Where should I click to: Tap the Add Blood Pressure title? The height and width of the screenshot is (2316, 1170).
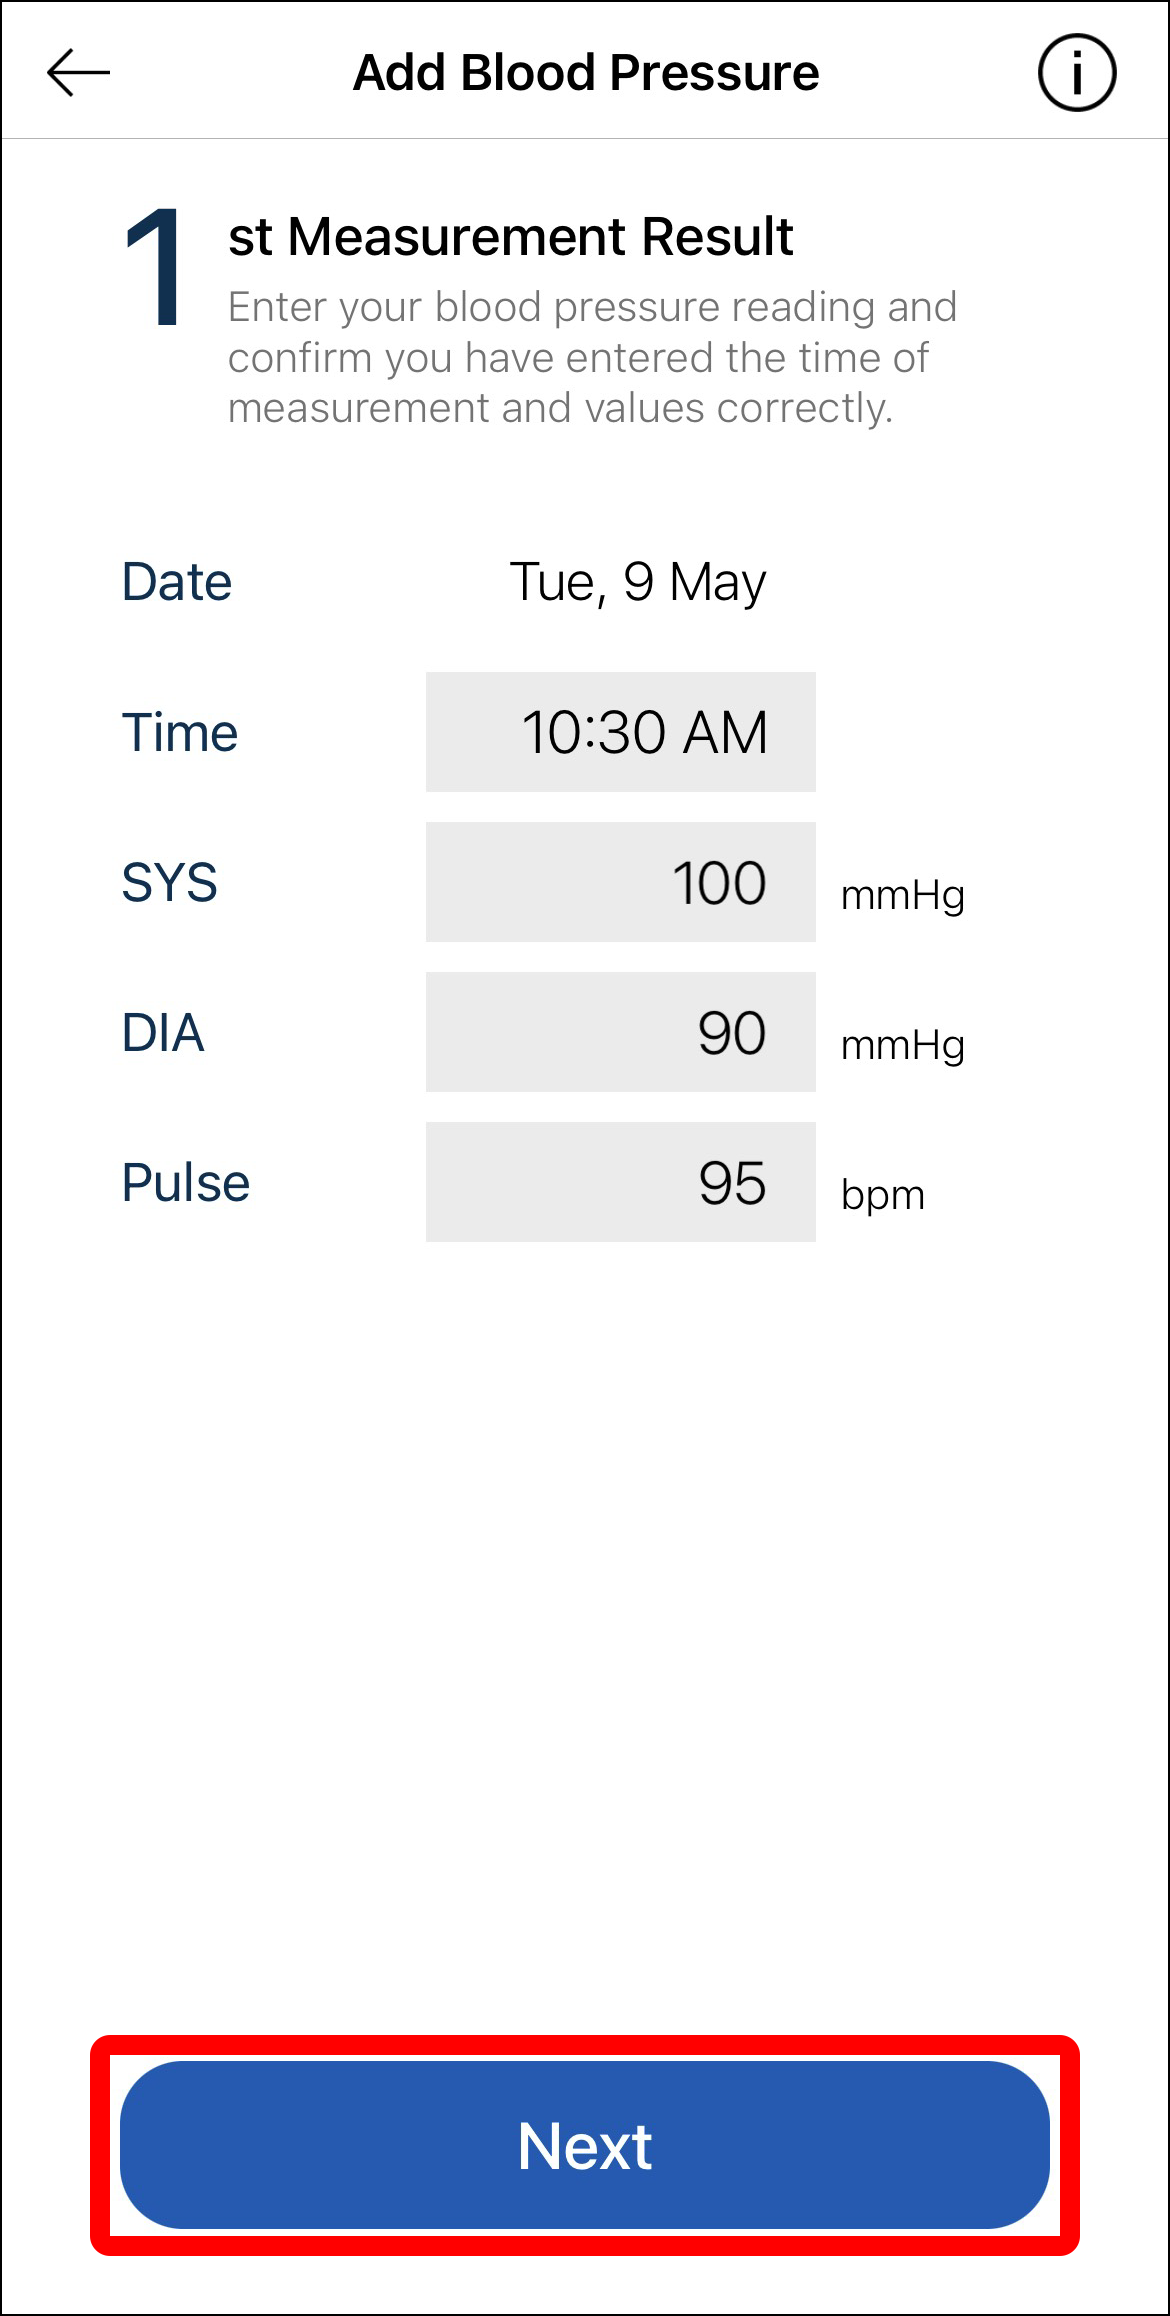pyautogui.click(x=586, y=73)
